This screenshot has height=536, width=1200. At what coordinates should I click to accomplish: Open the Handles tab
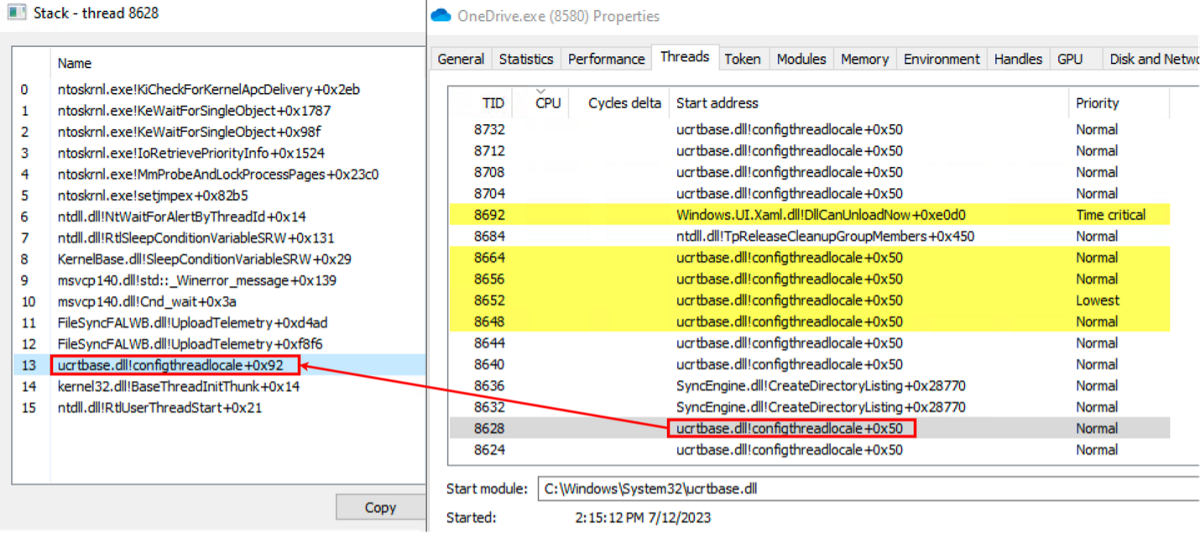pos(1018,59)
